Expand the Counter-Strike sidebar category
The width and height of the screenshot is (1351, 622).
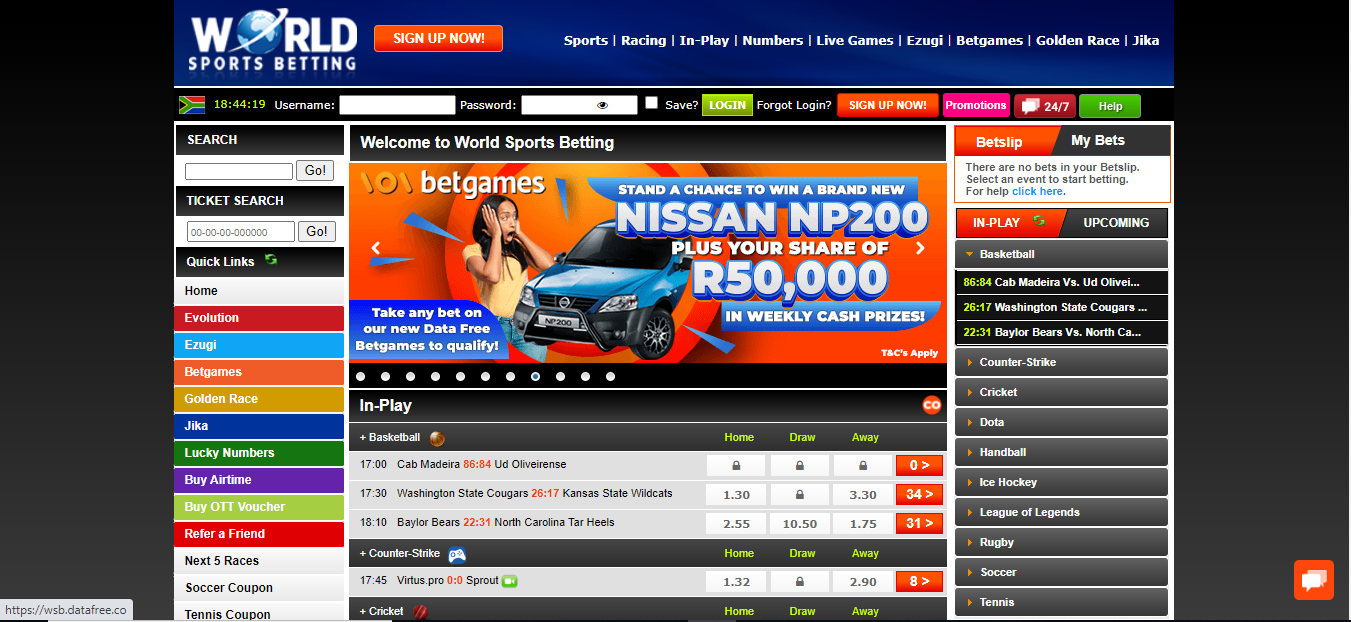(x=1061, y=362)
